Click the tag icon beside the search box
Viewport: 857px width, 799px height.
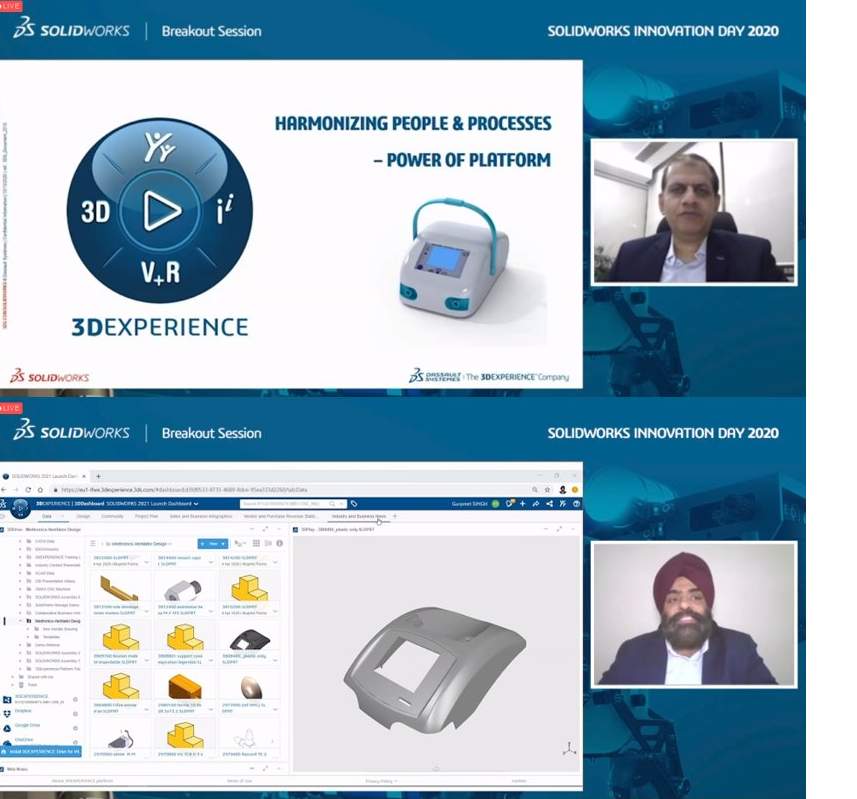354,504
